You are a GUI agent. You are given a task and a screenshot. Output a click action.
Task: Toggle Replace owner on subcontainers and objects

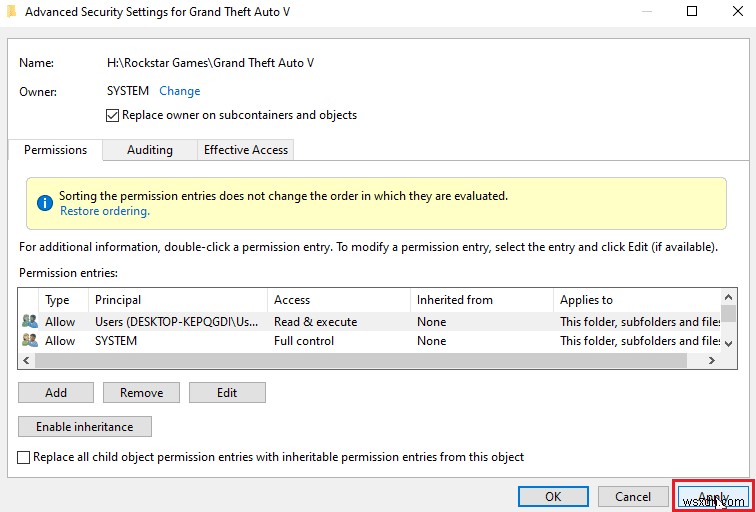click(x=112, y=115)
